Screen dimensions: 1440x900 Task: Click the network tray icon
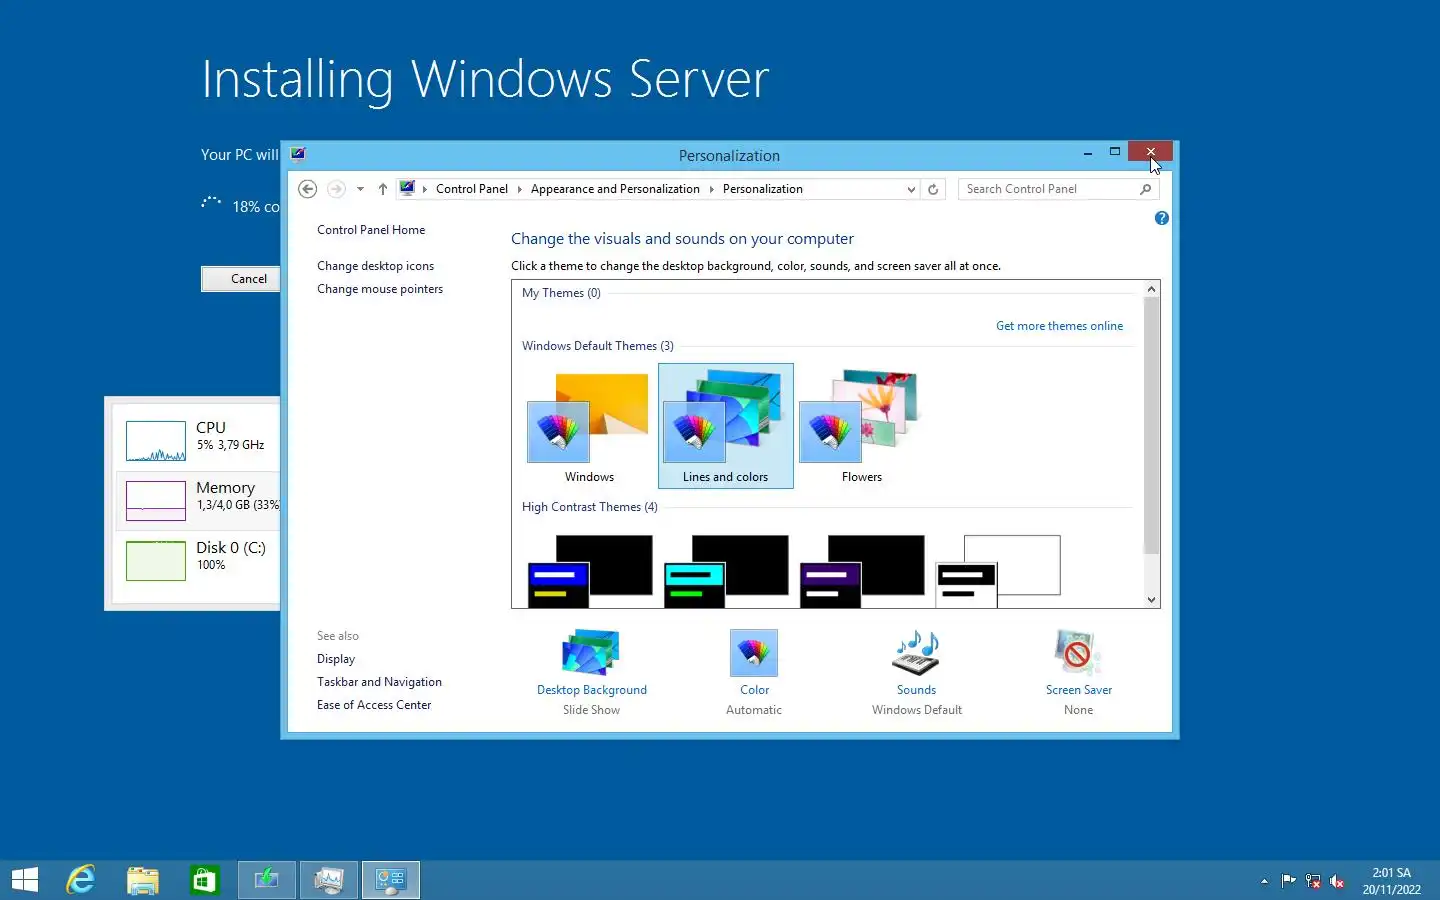1313,881
